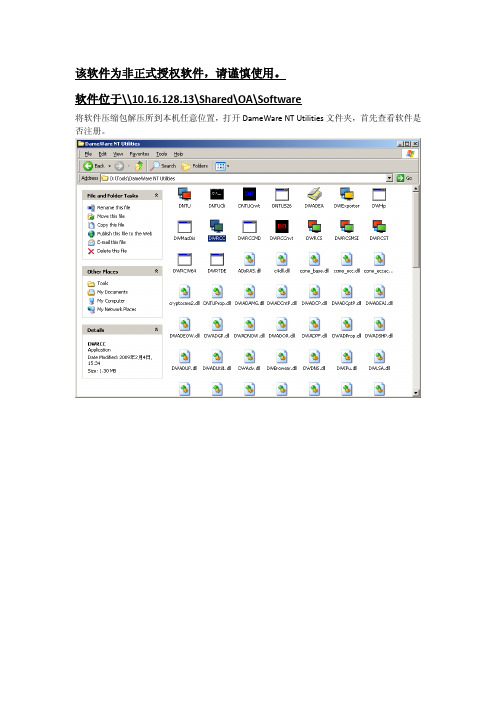496x702 pixels.
Task: Open the Tools menu
Action: [162, 154]
